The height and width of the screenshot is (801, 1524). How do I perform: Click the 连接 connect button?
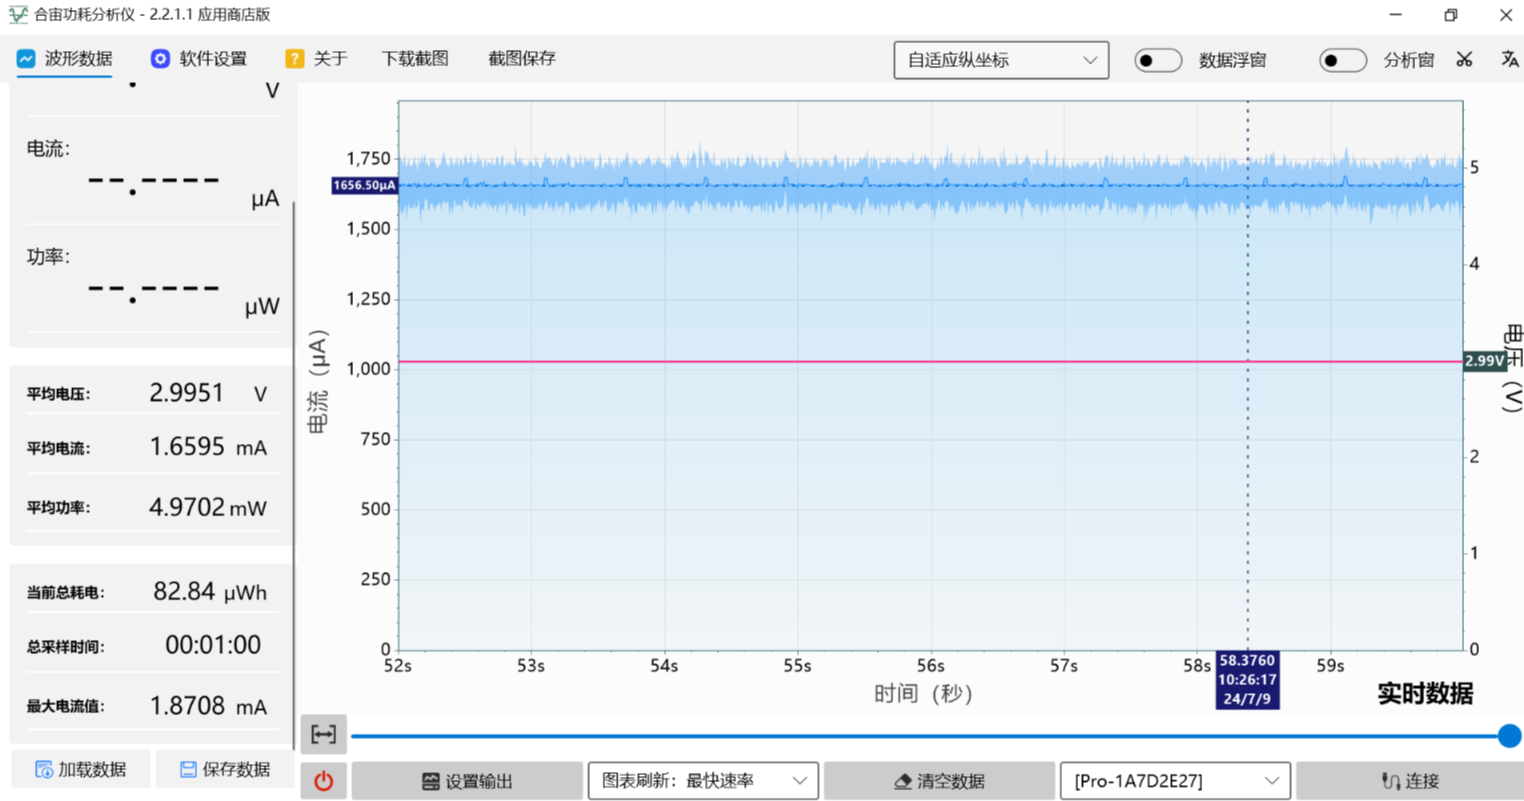click(1410, 781)
